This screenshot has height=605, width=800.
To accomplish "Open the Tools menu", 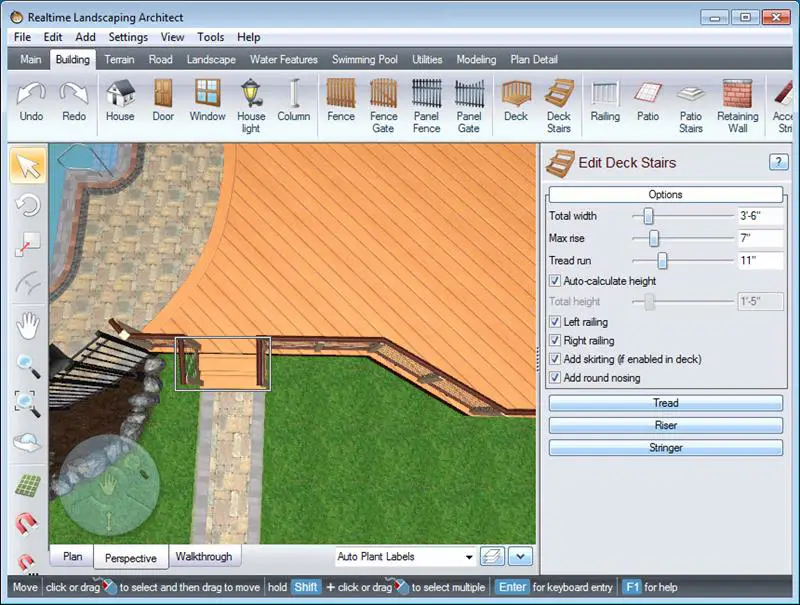I will (x=211, y=37).
